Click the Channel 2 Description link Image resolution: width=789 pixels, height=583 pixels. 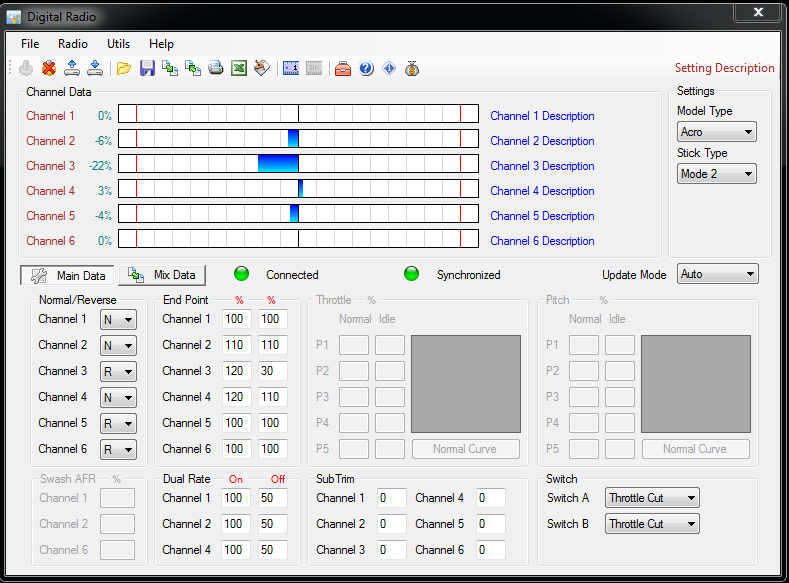pyautogui.click(x=542, y=141)
